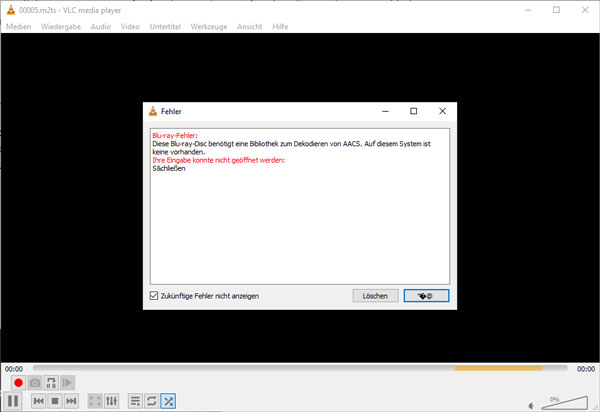Image resolution: width=600 pixels, height=412 pixels.
Task: Toggle the A-B loop button
Action: (x=51, y=383)
